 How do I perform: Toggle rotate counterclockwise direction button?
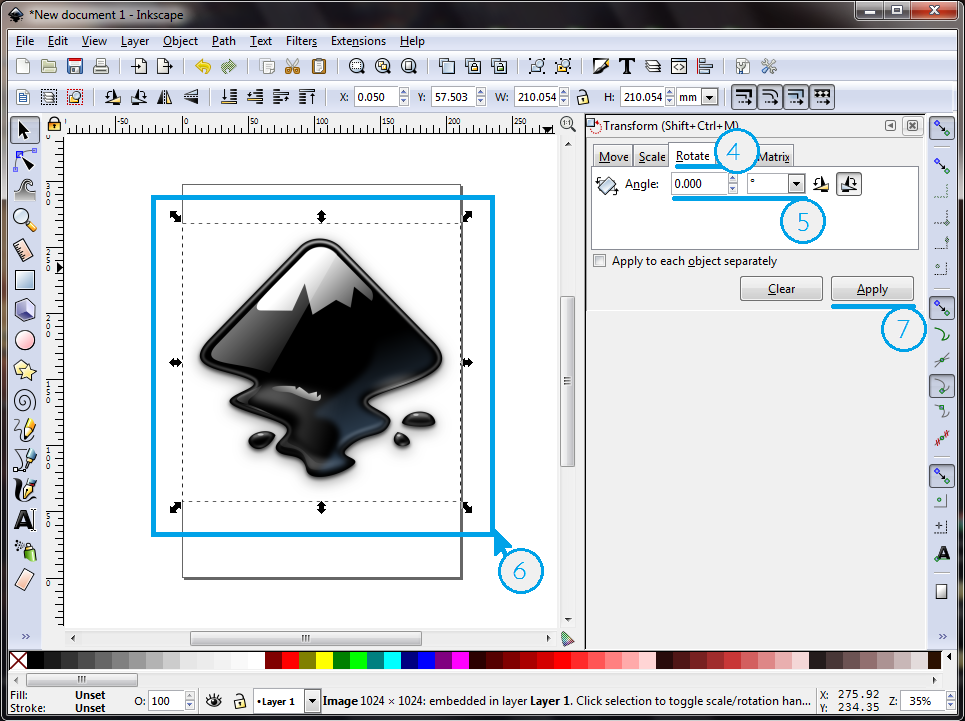click(820, 183)
